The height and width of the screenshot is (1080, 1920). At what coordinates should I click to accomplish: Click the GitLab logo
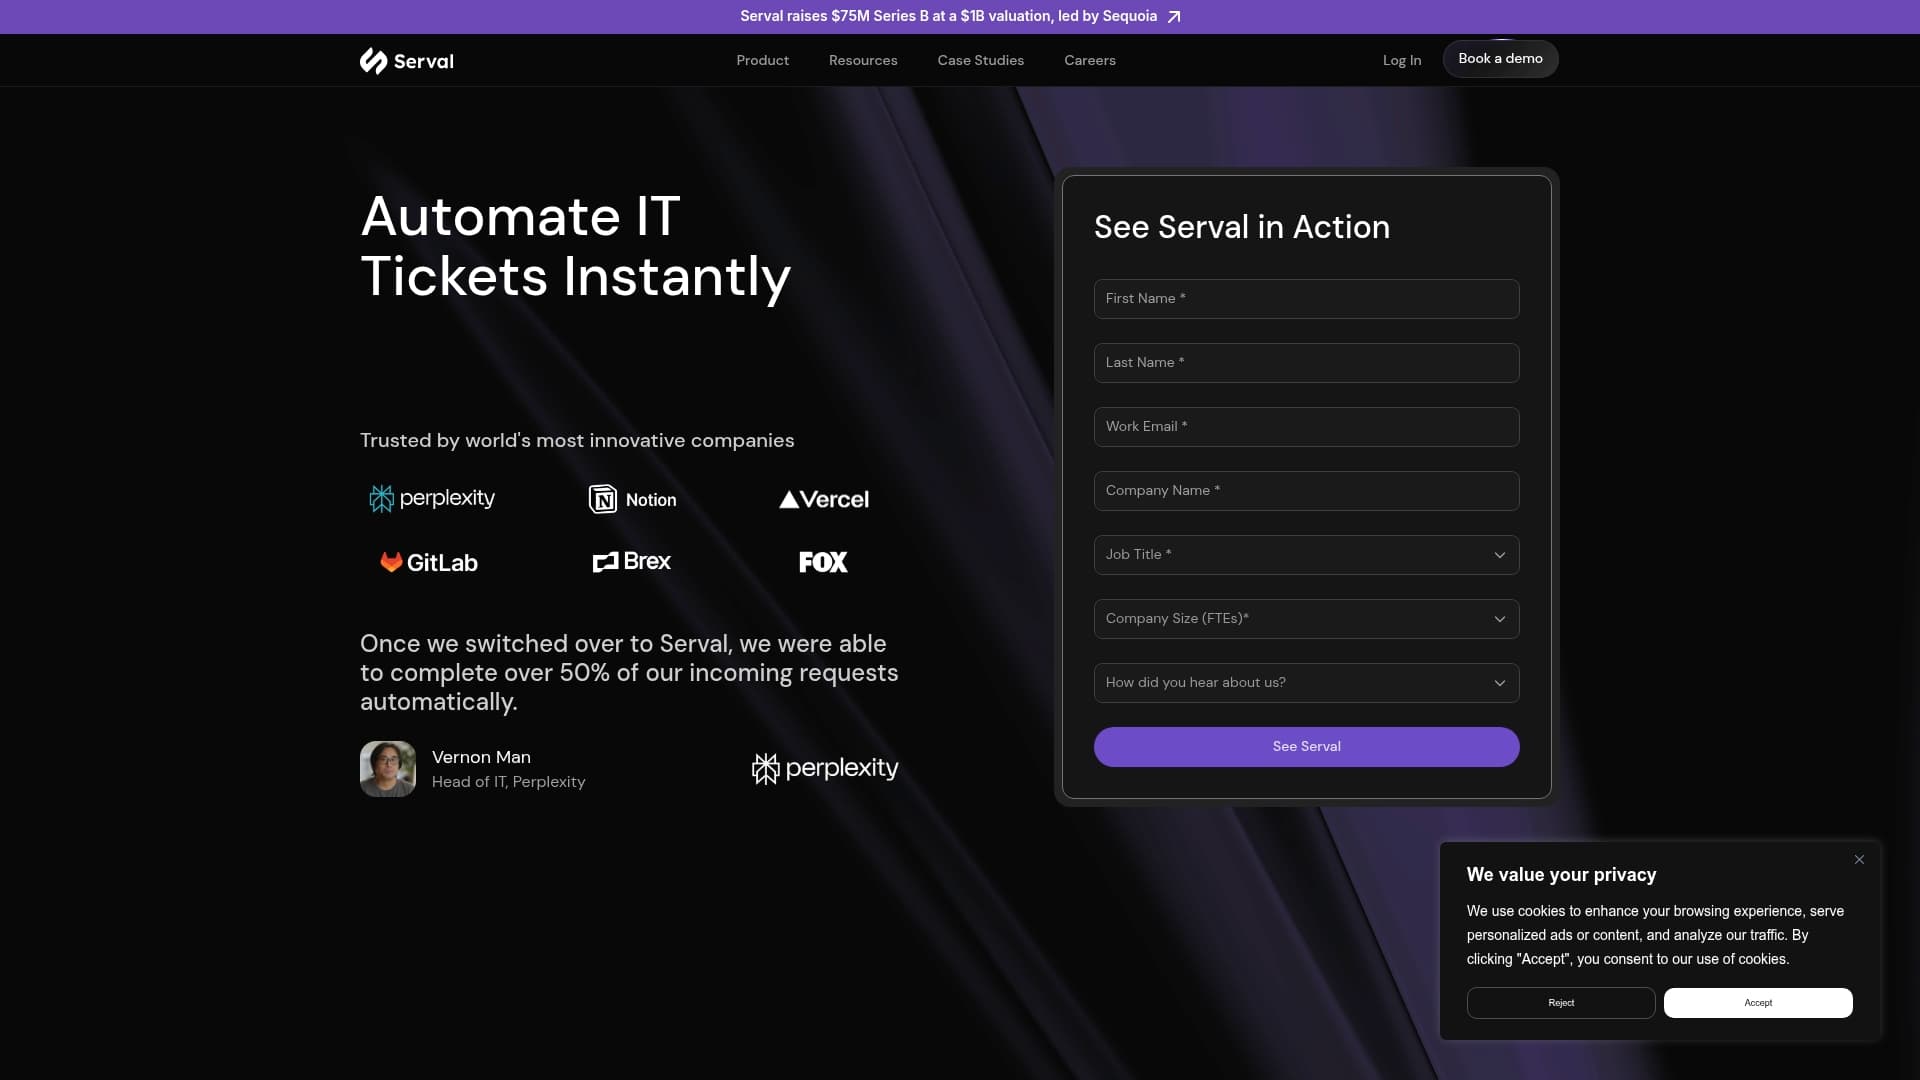point(429,562)
